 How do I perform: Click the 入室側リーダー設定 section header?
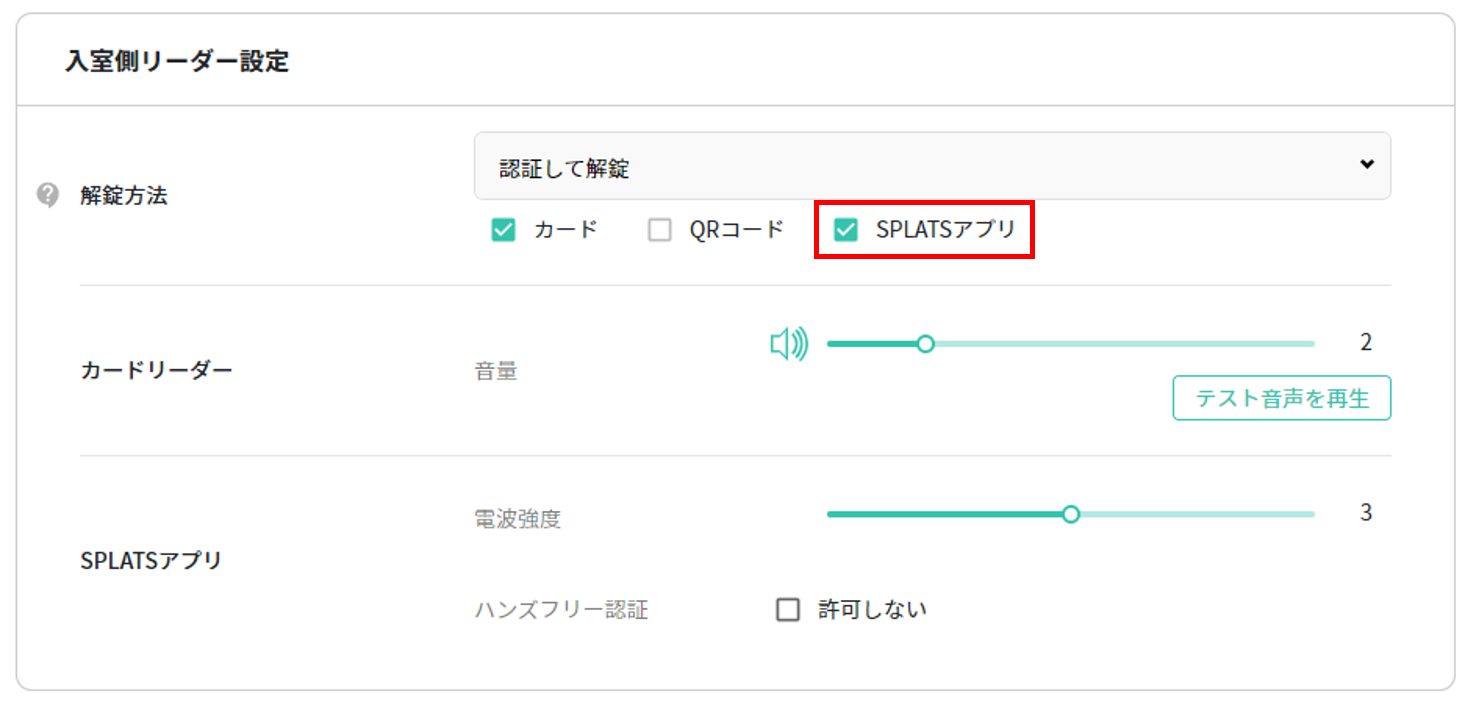pos(177,62)
